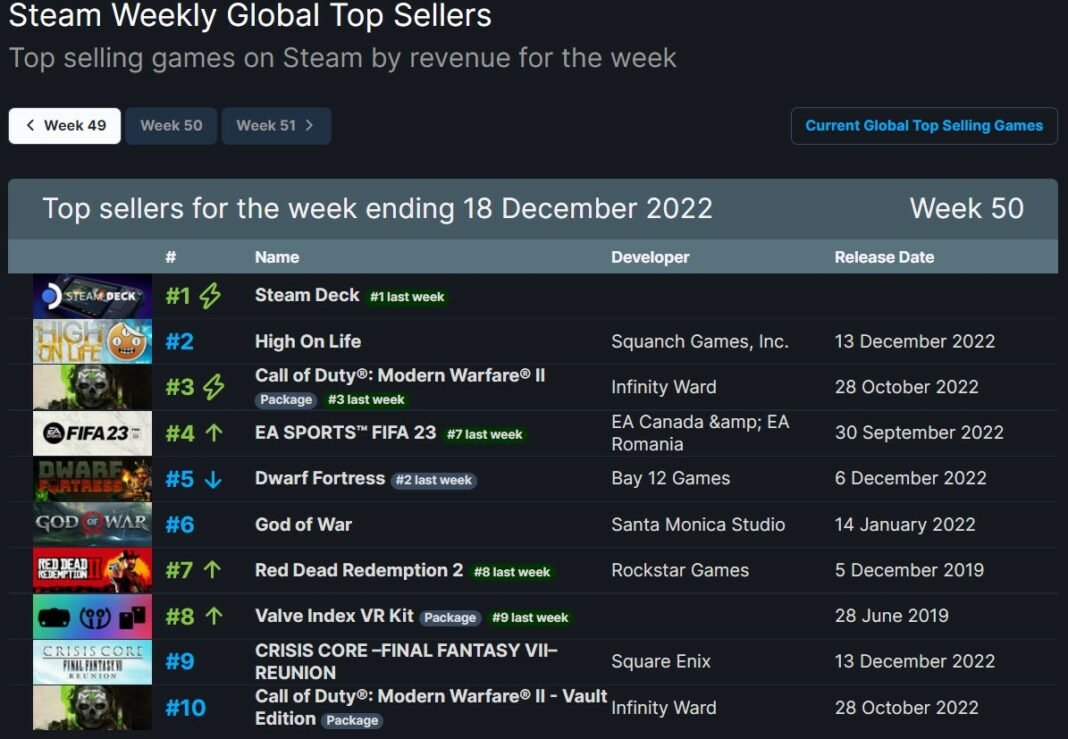Click the Package badge under Modern Warfare II
This screenshot has height=739, width=1068.
click(285, 399)
